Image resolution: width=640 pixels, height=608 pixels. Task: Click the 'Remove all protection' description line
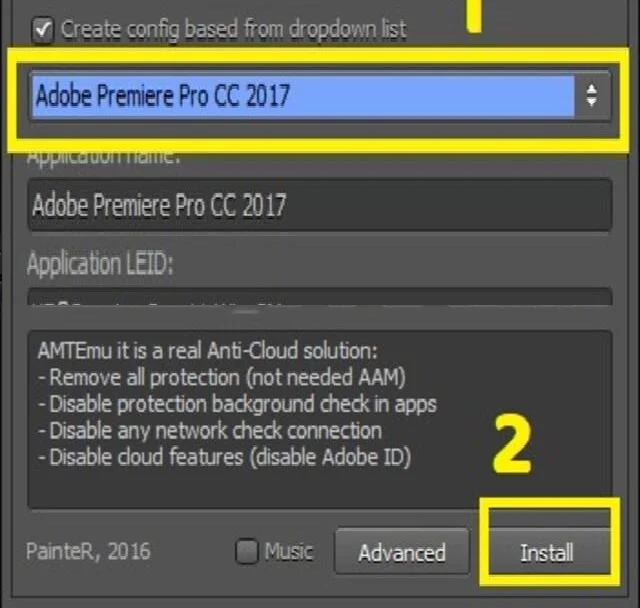point(222,377)
